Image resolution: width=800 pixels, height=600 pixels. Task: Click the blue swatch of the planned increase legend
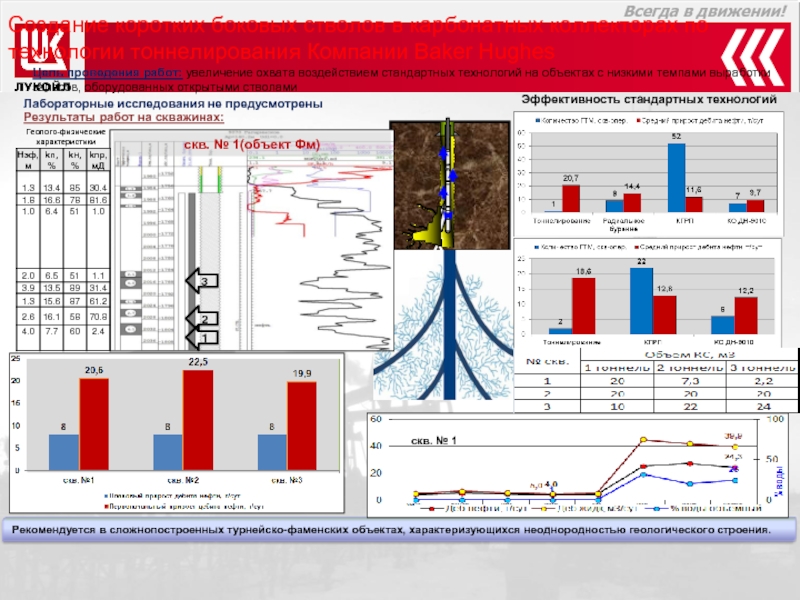(106, 495)
